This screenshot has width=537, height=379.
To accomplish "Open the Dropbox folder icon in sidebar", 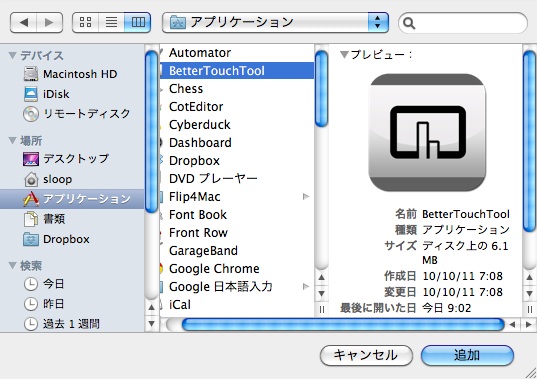I will pyautogui.click(x=30, y=239).
